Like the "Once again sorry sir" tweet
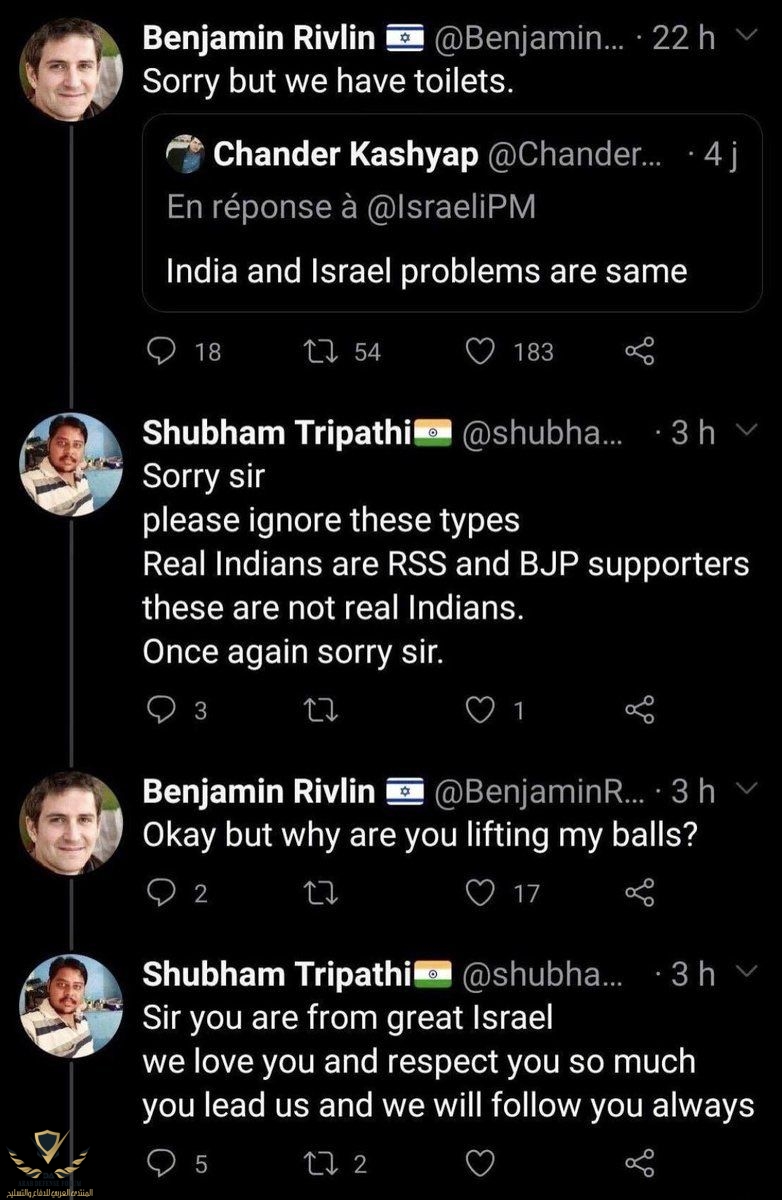782x1200 pixels. pyautogui.click(x=483, y=710)
